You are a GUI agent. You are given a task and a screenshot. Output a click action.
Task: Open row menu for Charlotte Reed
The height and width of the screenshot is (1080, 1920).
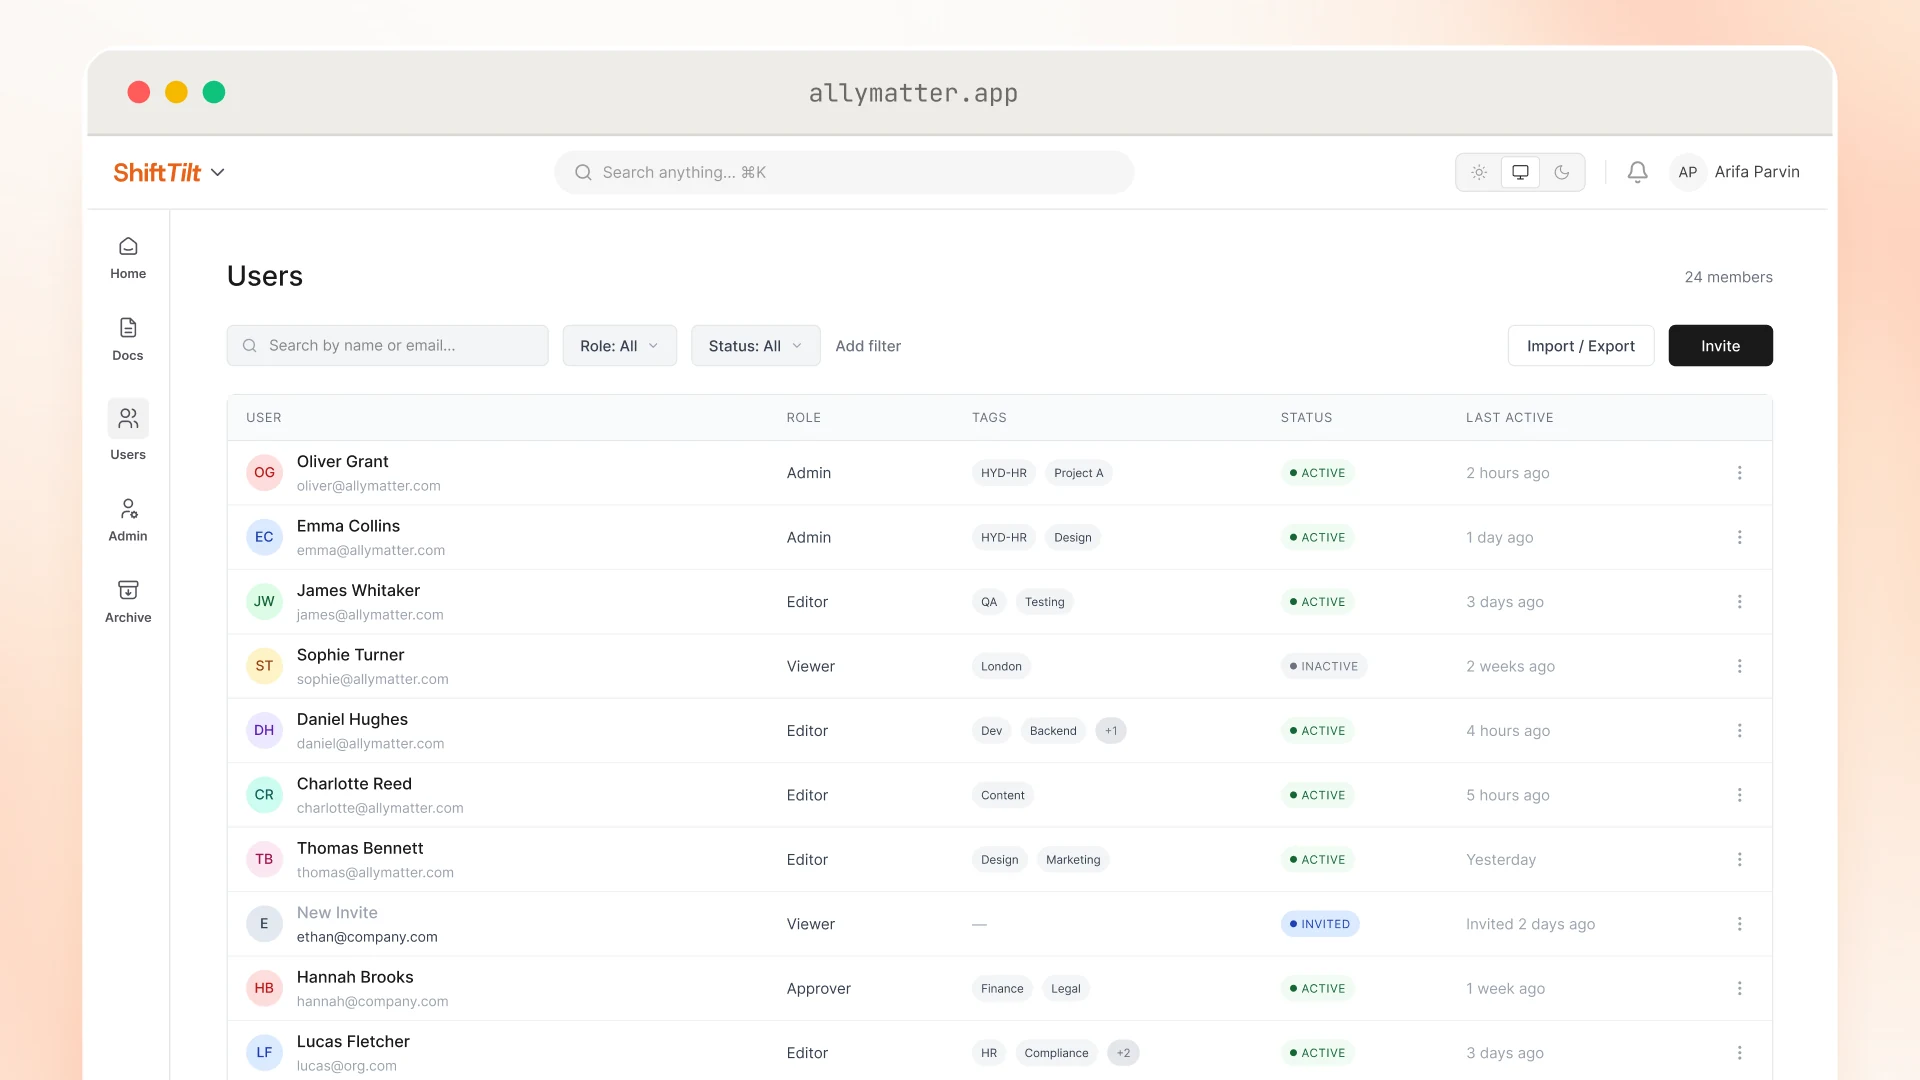tap(1739, 795)
